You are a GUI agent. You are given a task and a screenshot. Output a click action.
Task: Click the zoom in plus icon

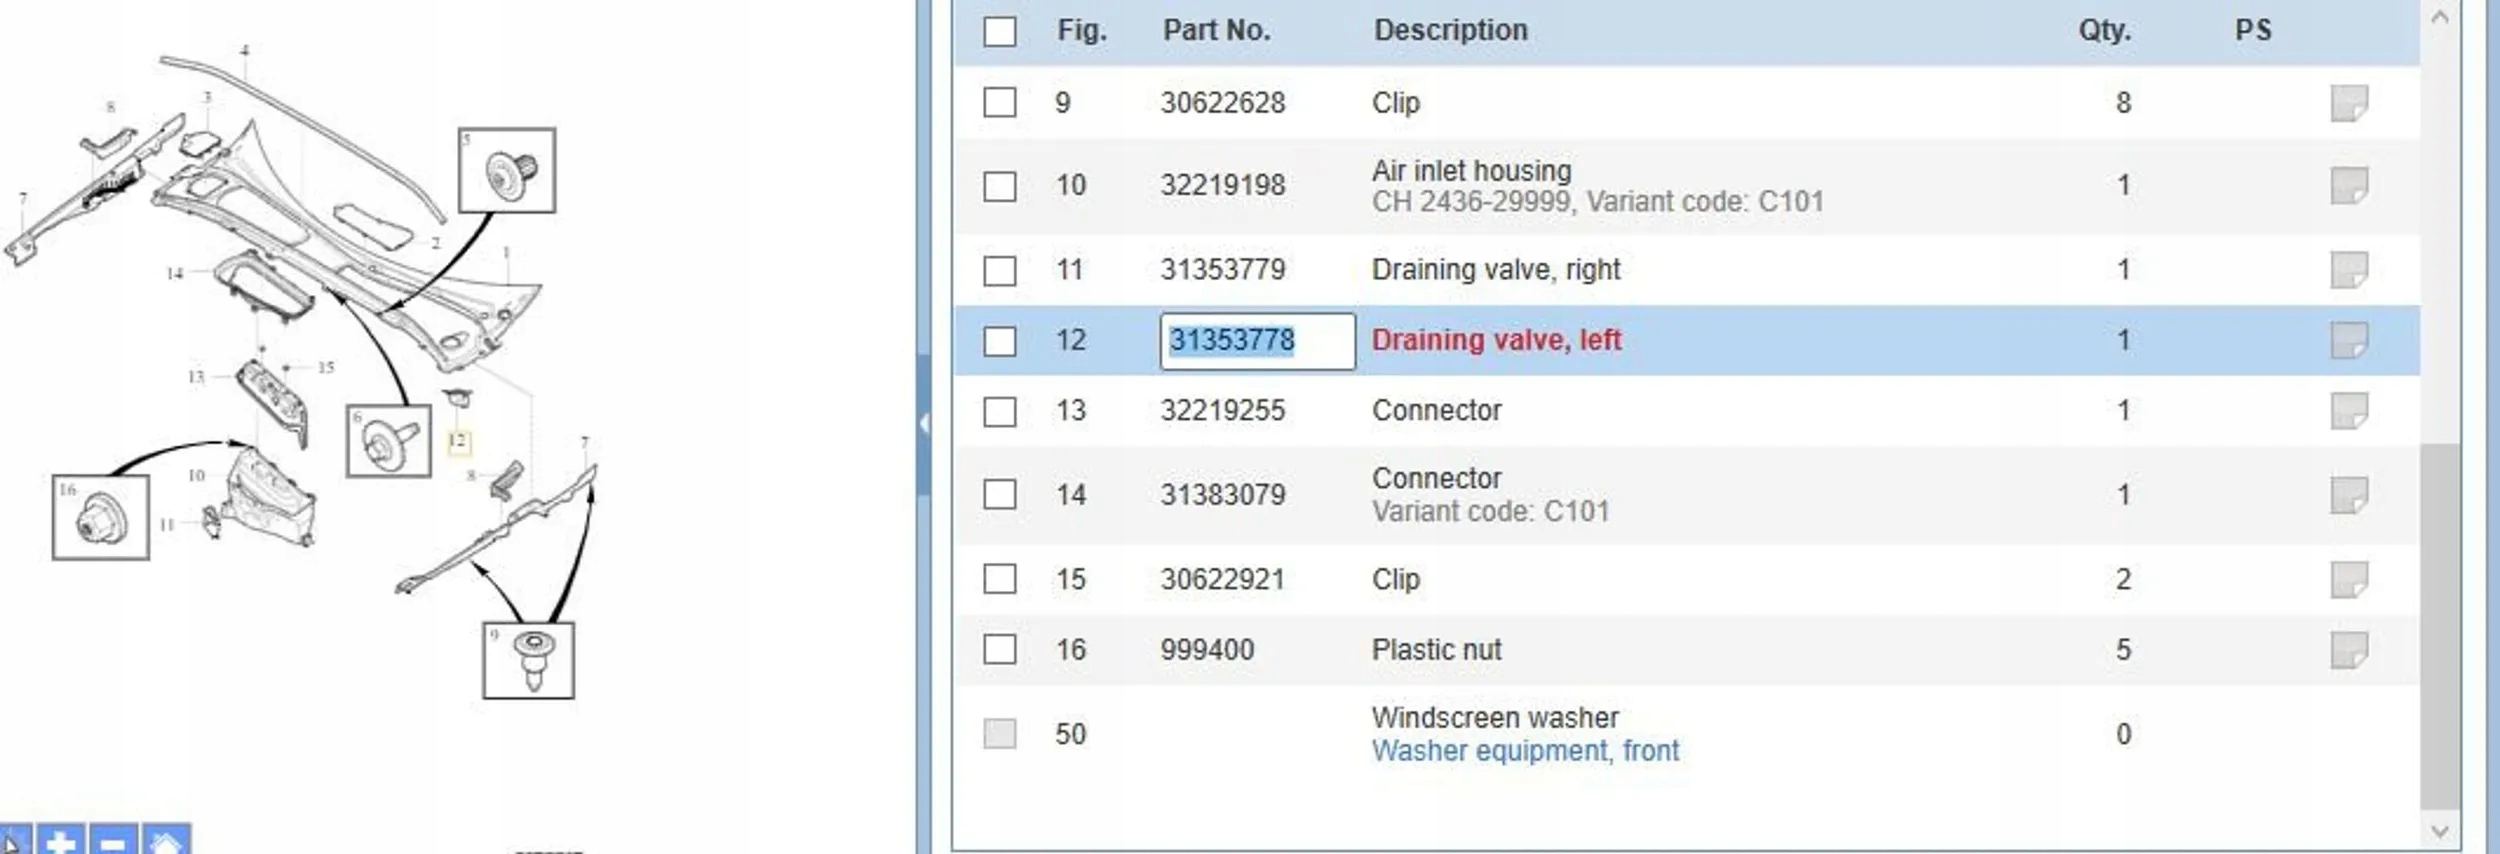[61, 840]
